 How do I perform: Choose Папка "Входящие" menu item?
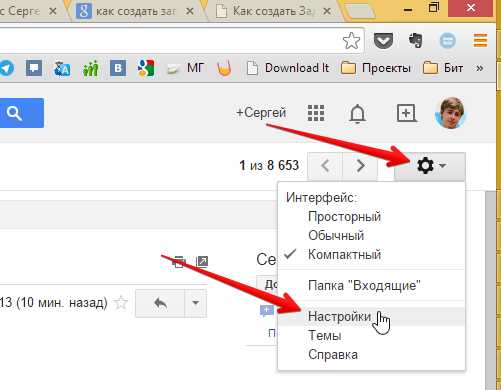[x=371, y=286]
